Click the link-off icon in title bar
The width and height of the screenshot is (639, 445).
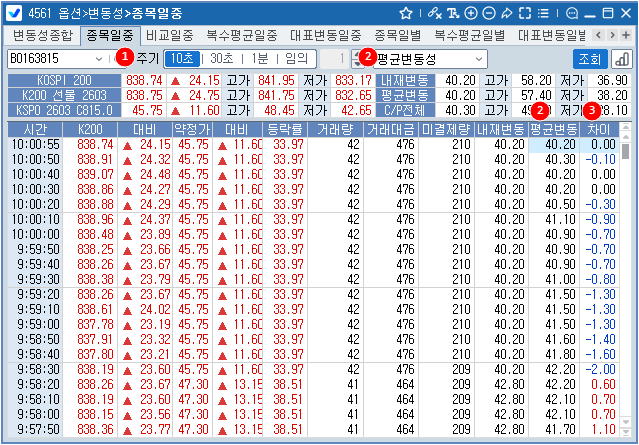pos(434,13)
